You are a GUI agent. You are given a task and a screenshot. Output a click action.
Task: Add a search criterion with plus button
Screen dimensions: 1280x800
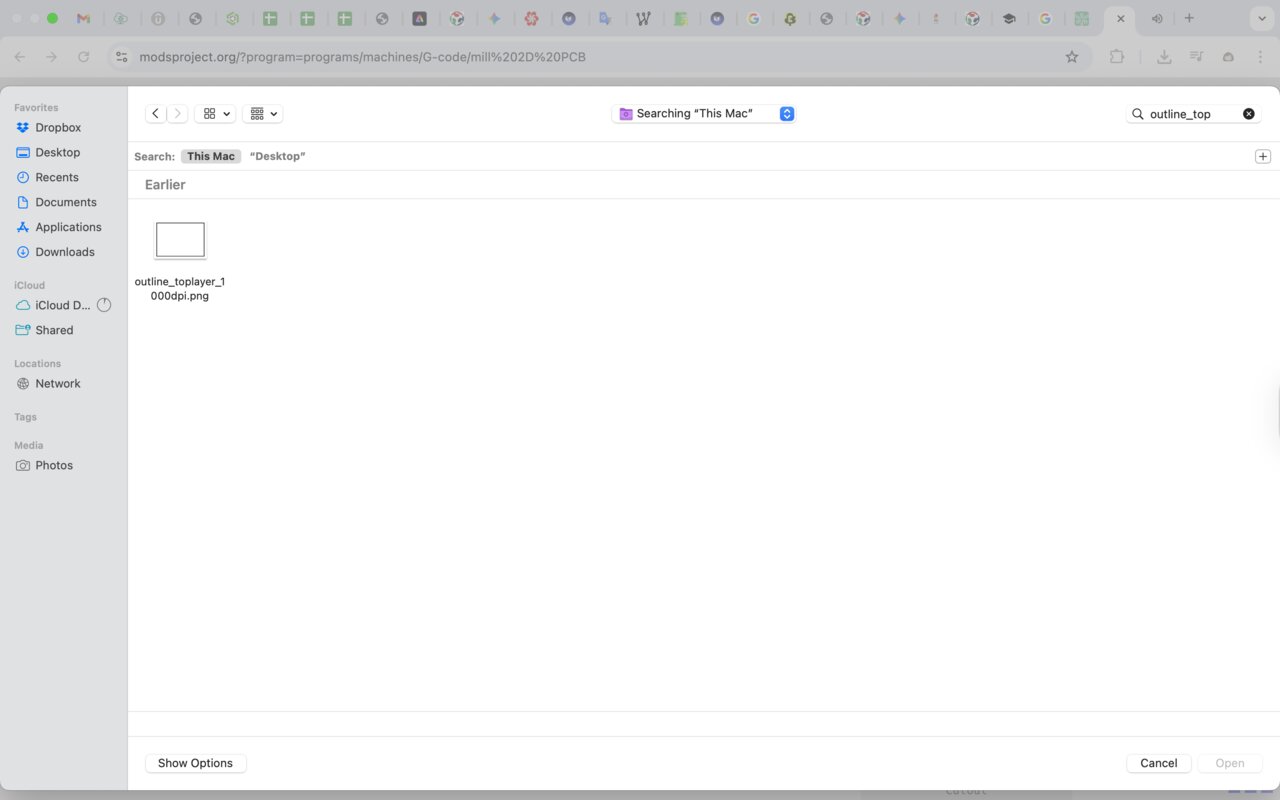pos(1263,156)
